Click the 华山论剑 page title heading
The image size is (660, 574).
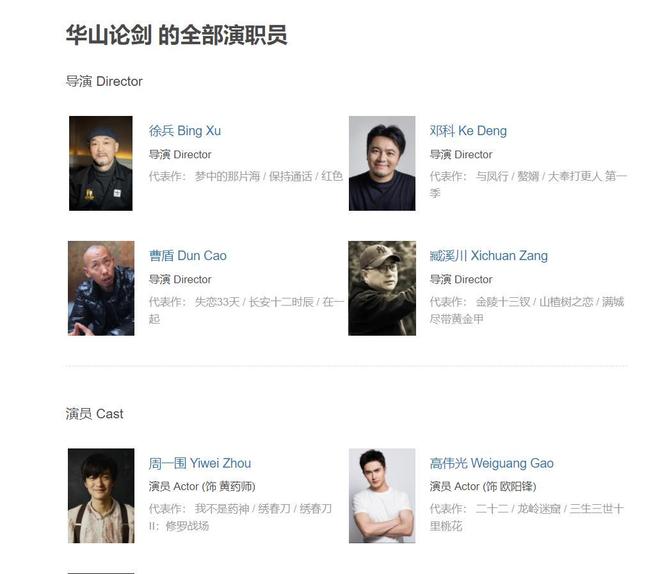(x=177, y=35)
